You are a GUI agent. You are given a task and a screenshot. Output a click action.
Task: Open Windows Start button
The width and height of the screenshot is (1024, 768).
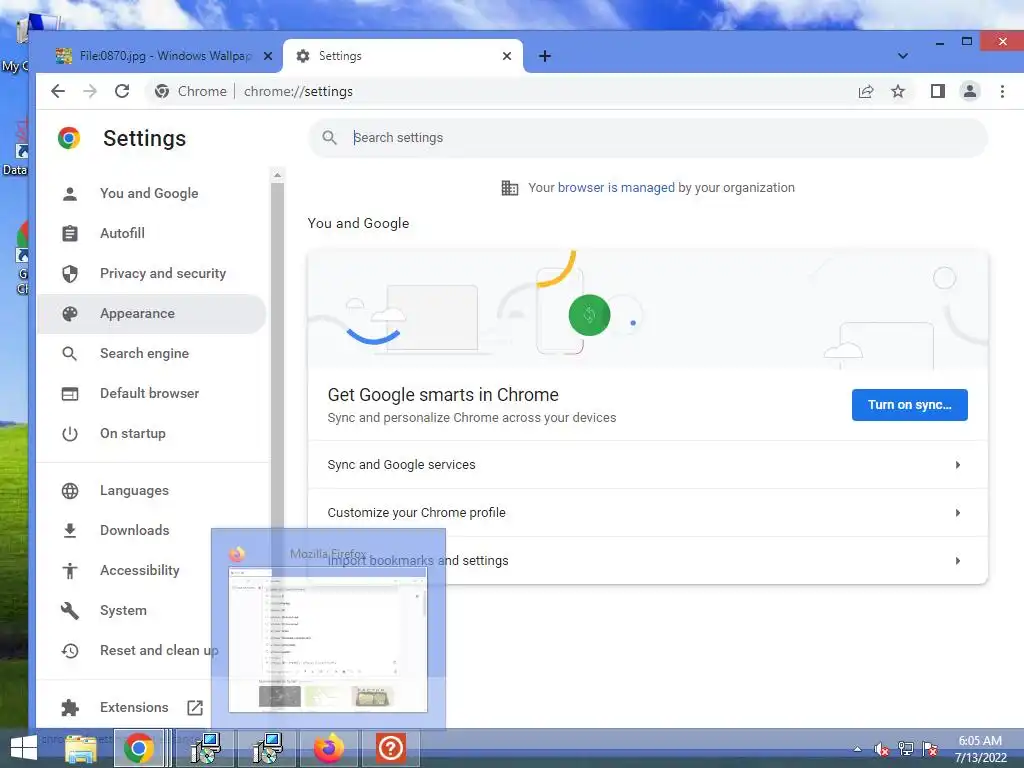(23, 748)
